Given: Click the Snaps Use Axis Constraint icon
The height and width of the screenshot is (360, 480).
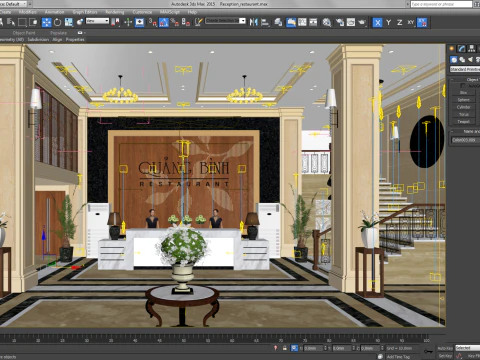Looking at the screenshot, I should 422,22.
